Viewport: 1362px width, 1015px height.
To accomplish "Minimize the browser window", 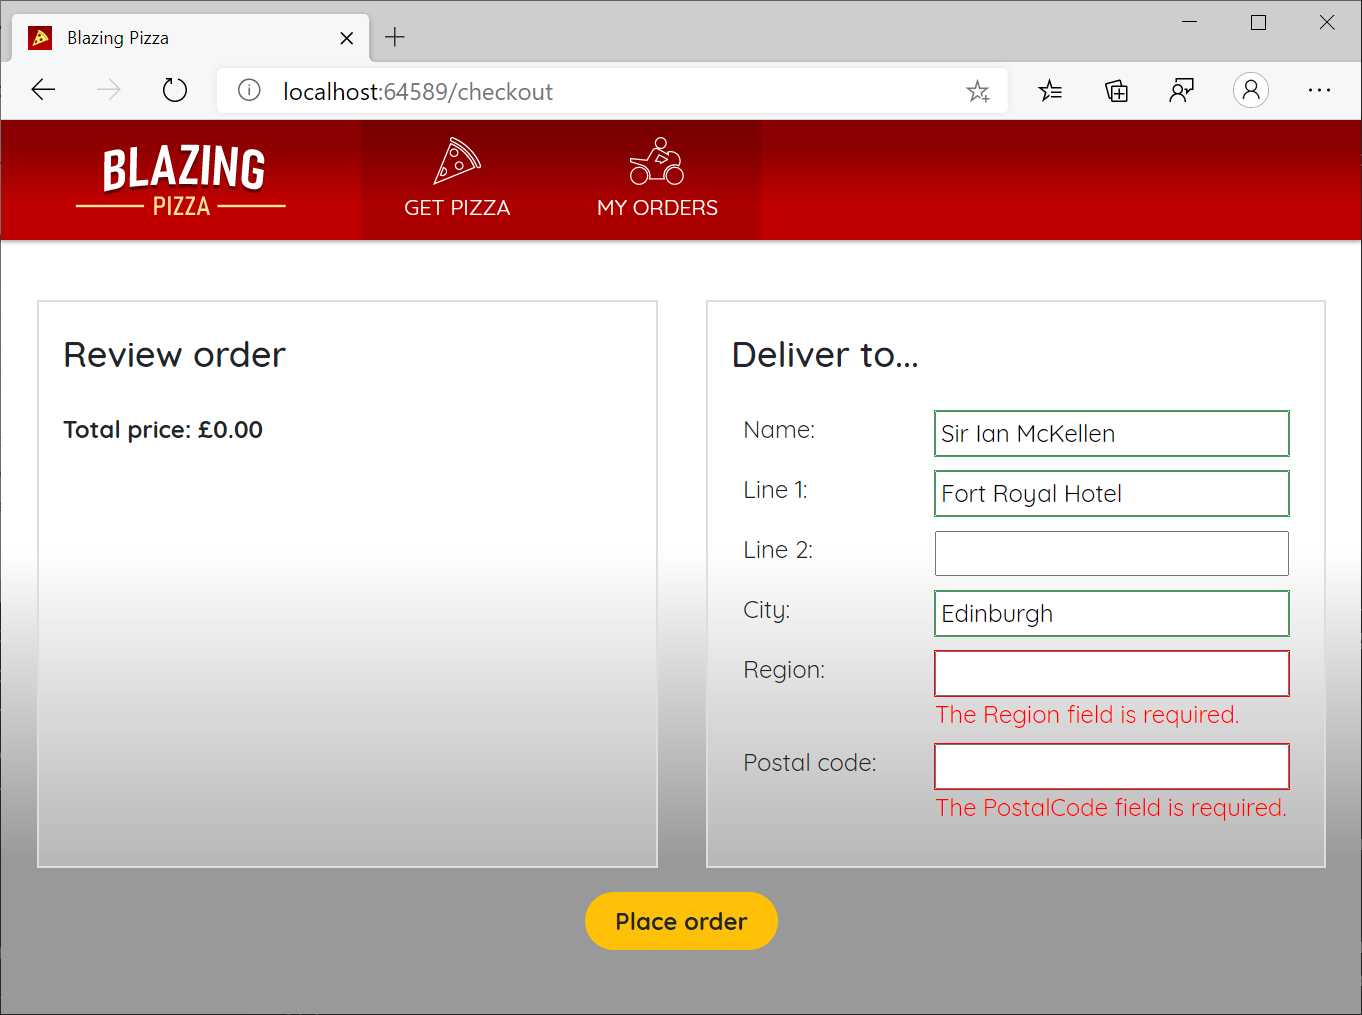I will pos(1189,22).
